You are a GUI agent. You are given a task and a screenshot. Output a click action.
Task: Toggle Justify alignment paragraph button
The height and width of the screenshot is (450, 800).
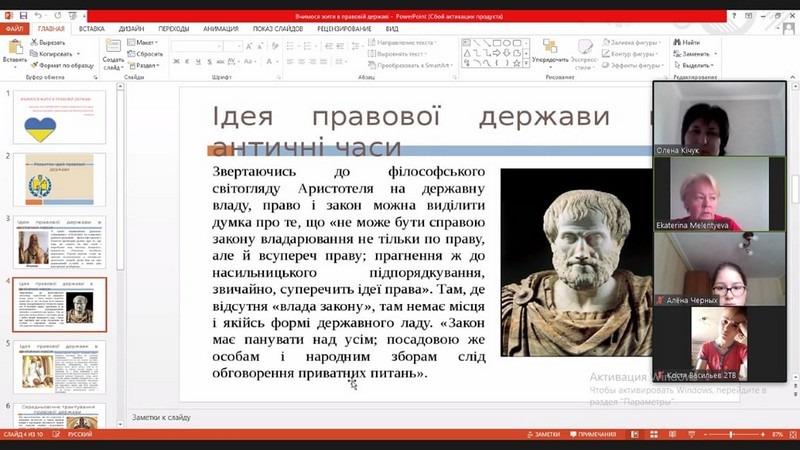(323, 62)
